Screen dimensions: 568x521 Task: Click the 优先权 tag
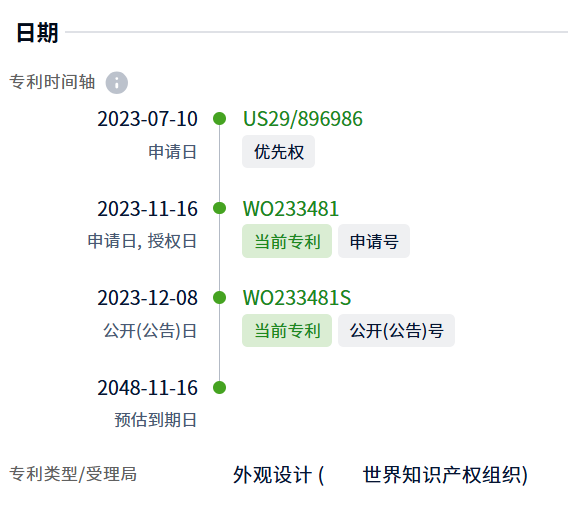(279, 151)
